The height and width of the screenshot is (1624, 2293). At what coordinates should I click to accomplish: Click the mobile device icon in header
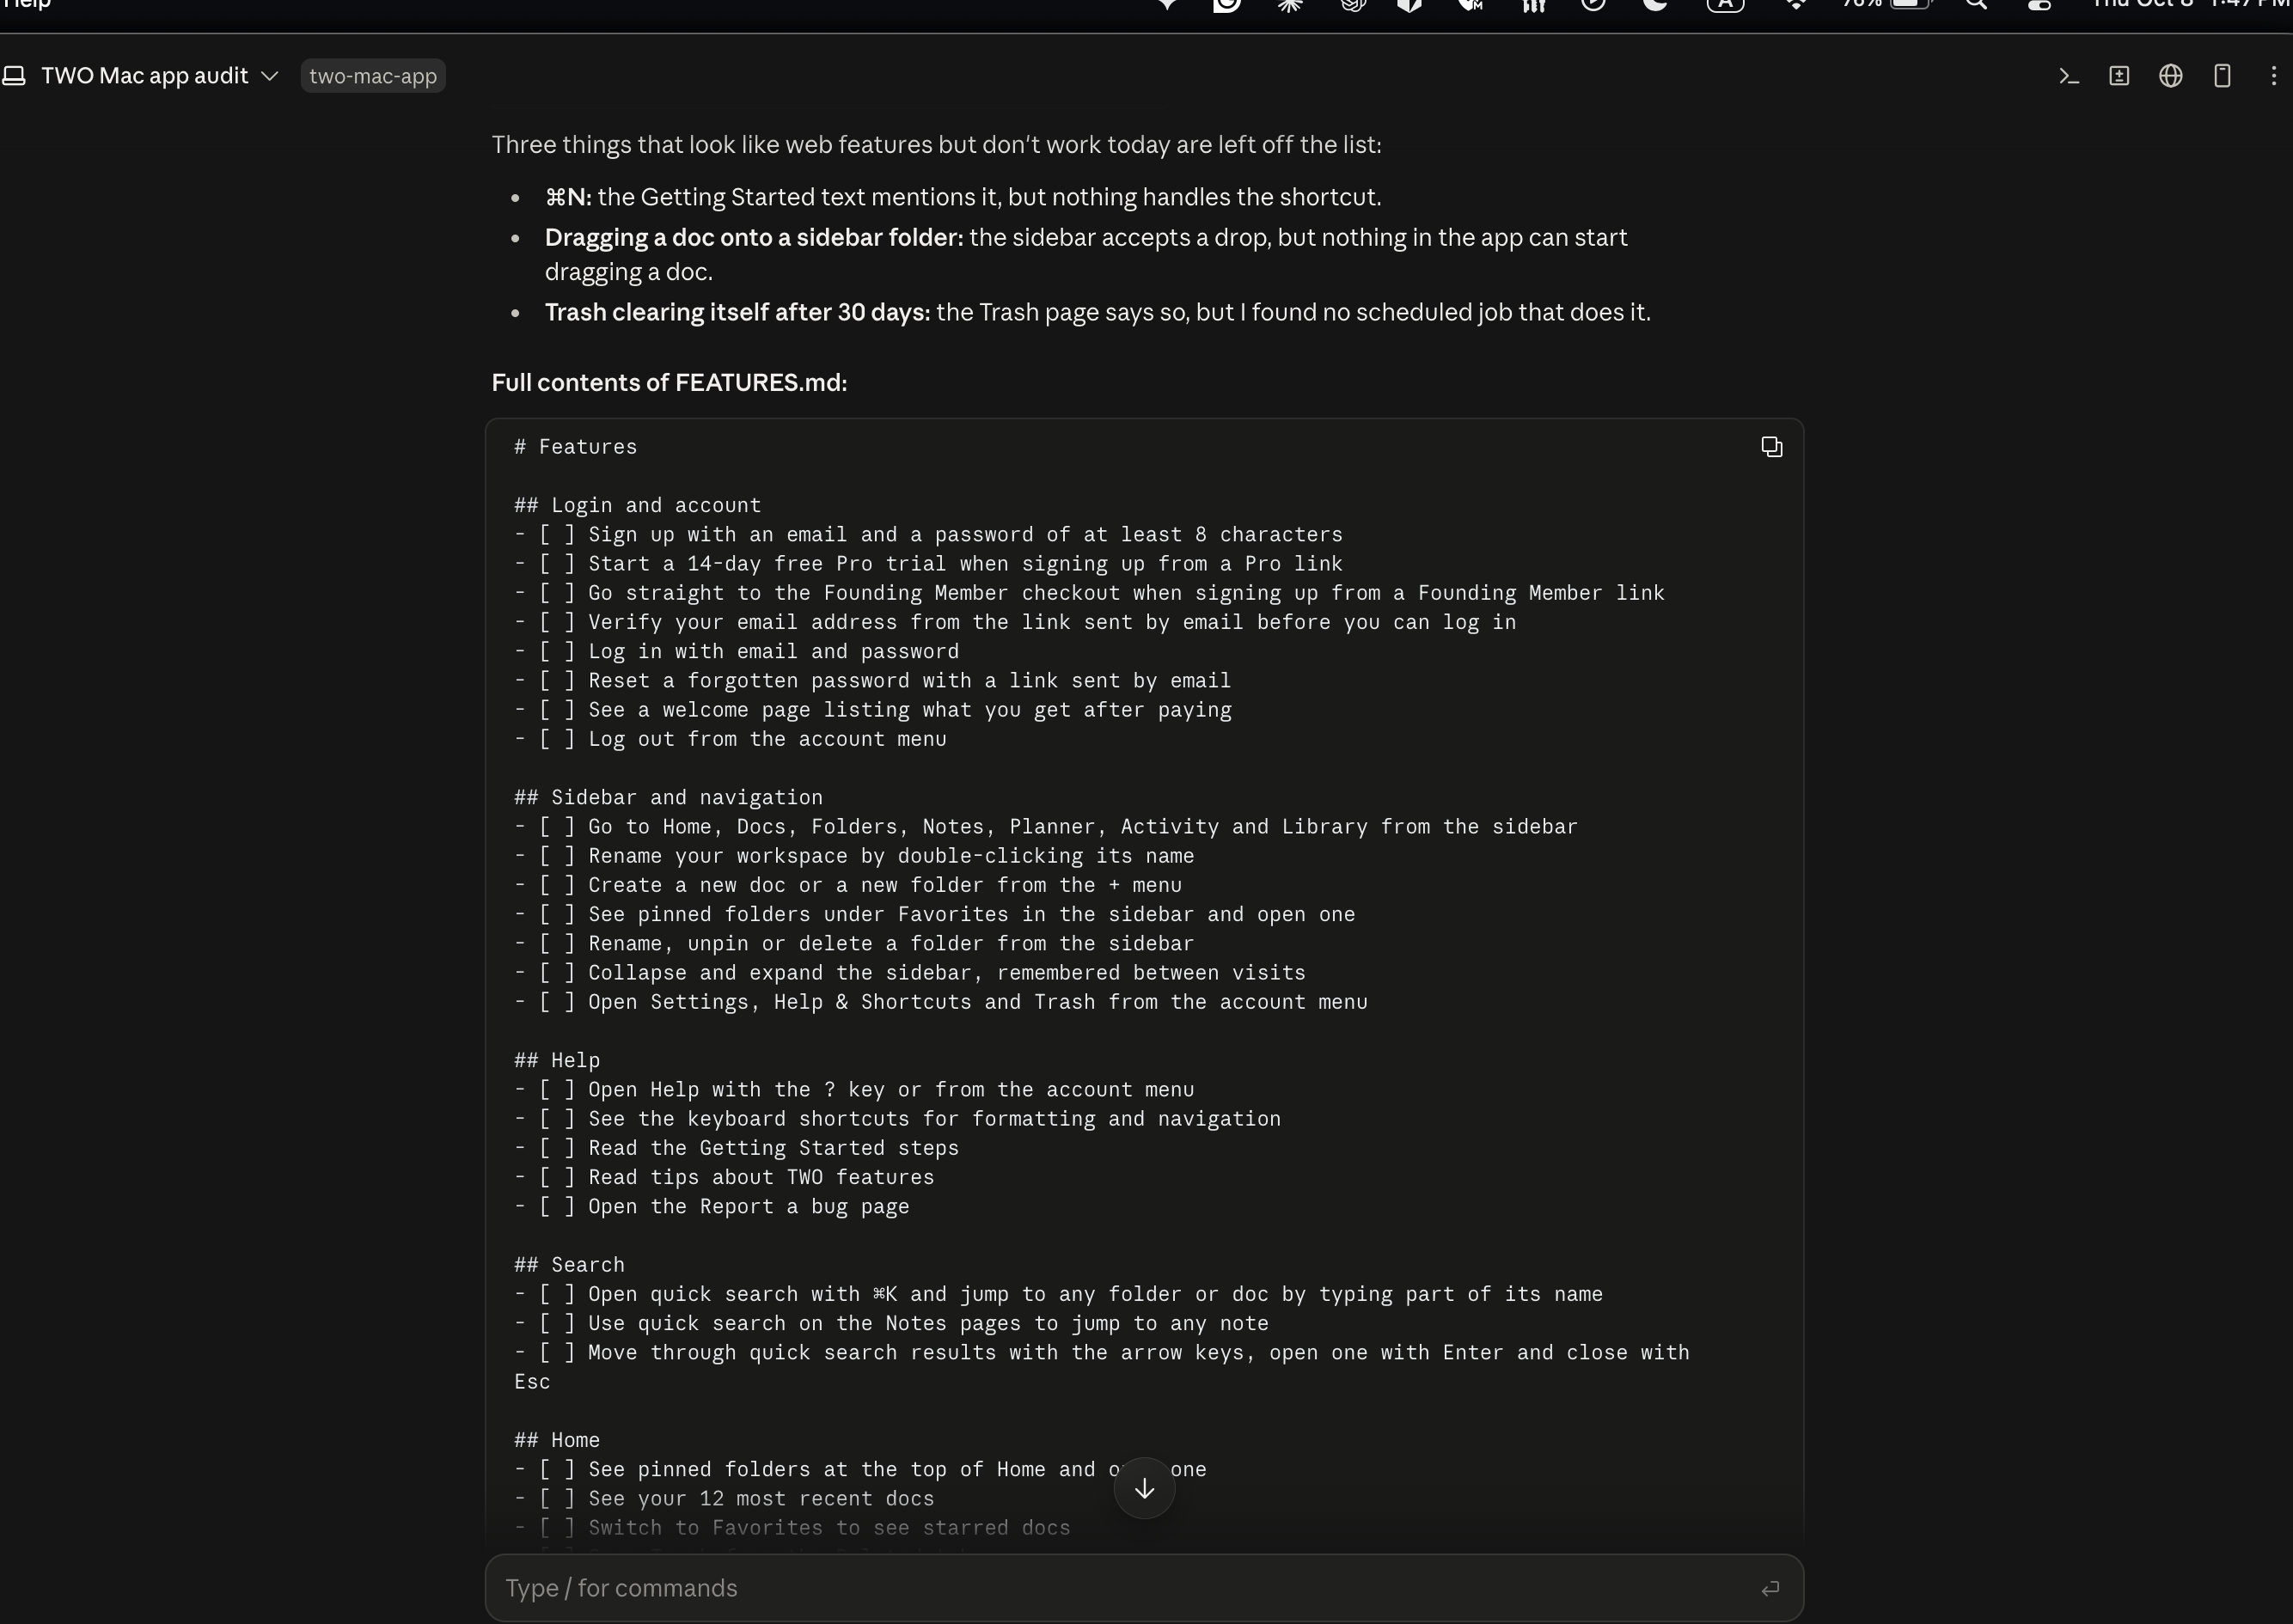(2222, 76)
